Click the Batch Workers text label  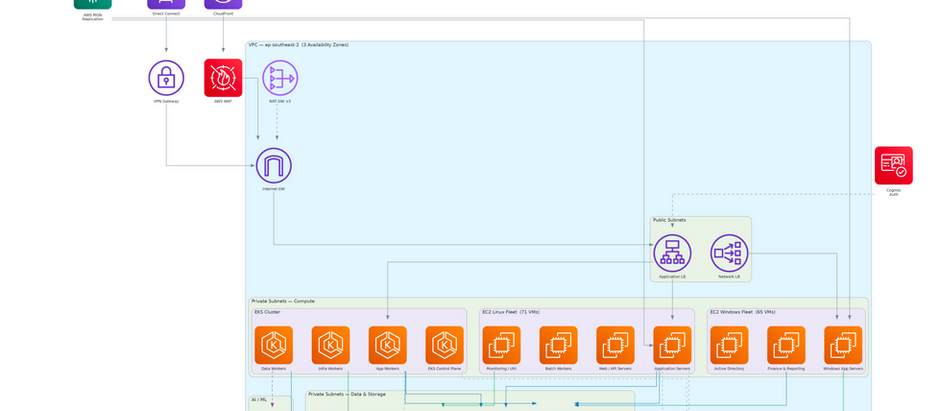559,368
